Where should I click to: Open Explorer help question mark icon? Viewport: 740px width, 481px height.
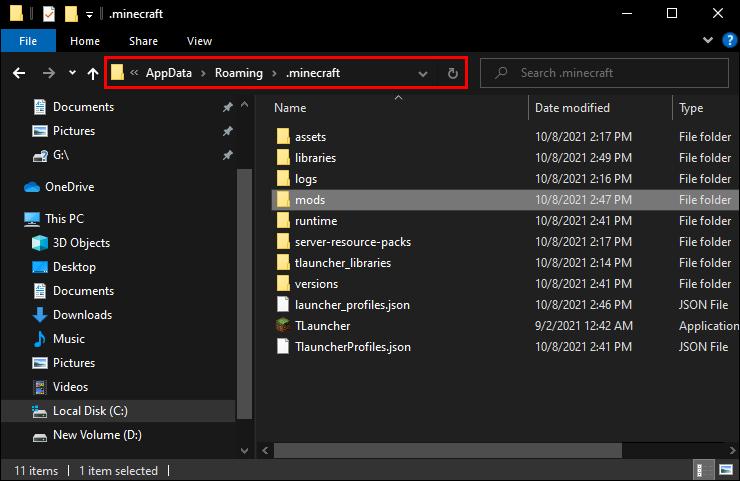point(730,41)
